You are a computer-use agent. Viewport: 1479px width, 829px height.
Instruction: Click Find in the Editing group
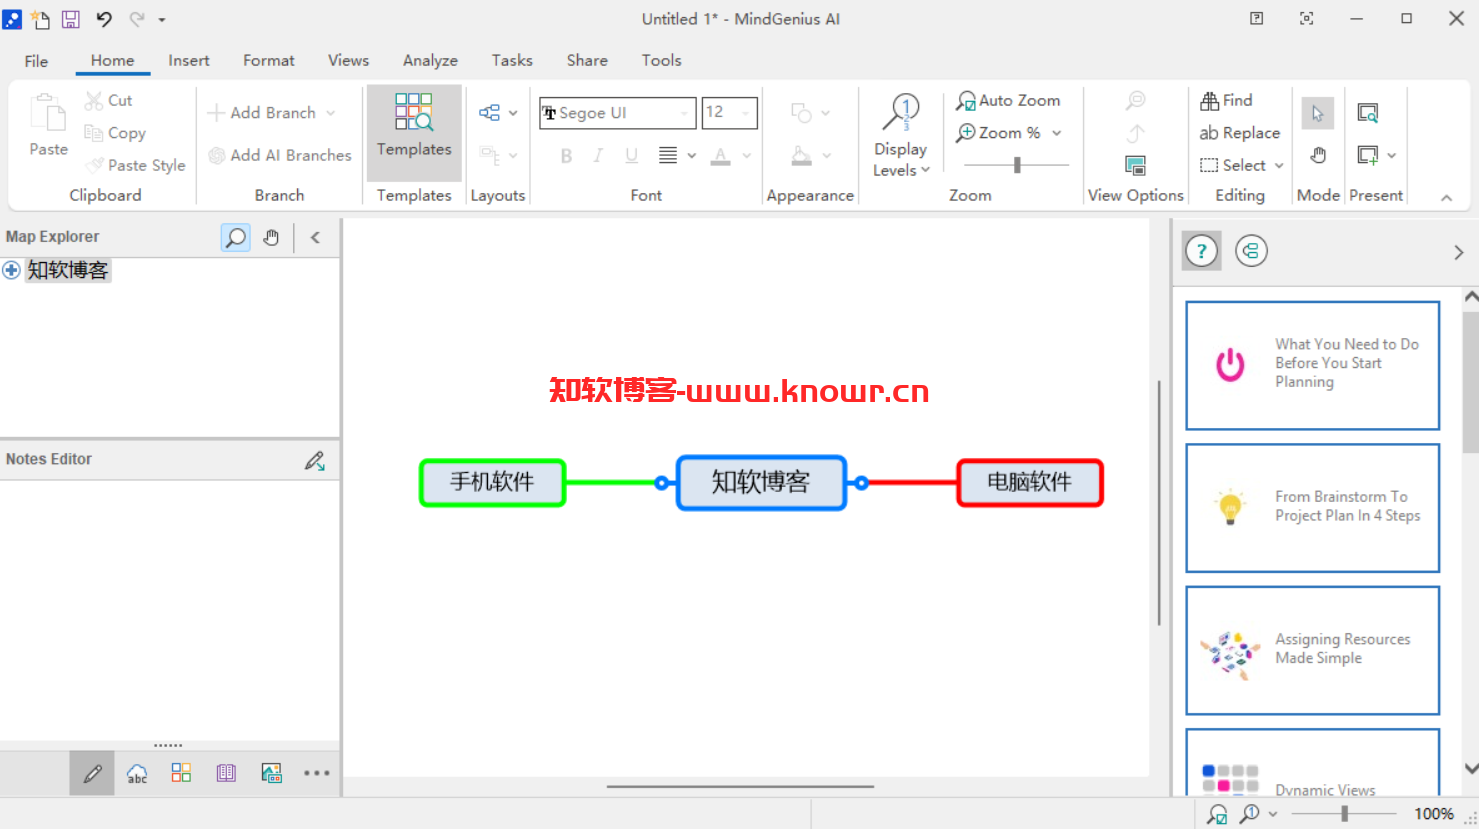pos(1226,100)
